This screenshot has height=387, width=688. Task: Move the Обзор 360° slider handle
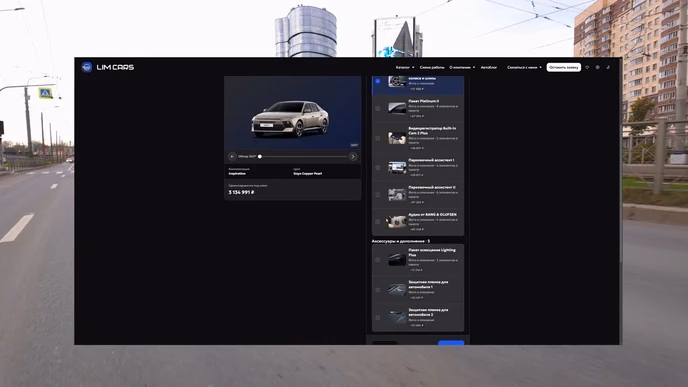(260, 156)
